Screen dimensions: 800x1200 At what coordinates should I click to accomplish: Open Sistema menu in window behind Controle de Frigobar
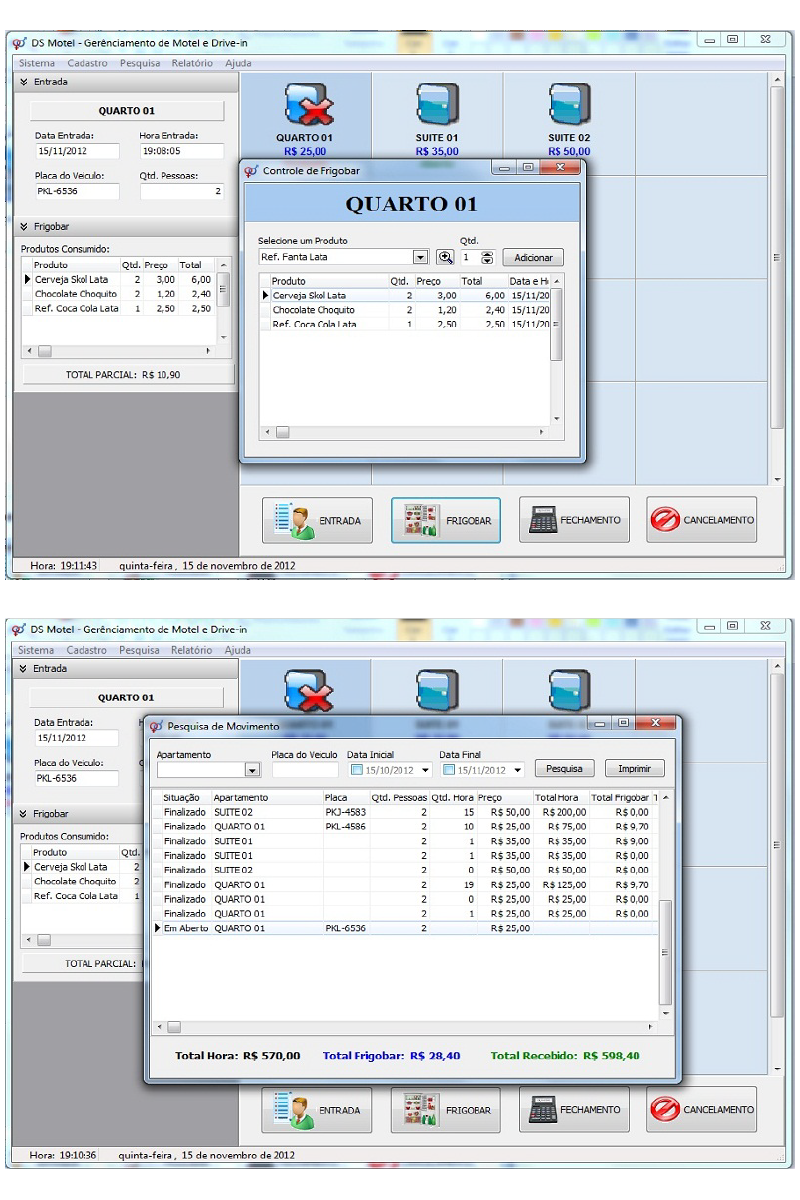click(x=37, y=63)
